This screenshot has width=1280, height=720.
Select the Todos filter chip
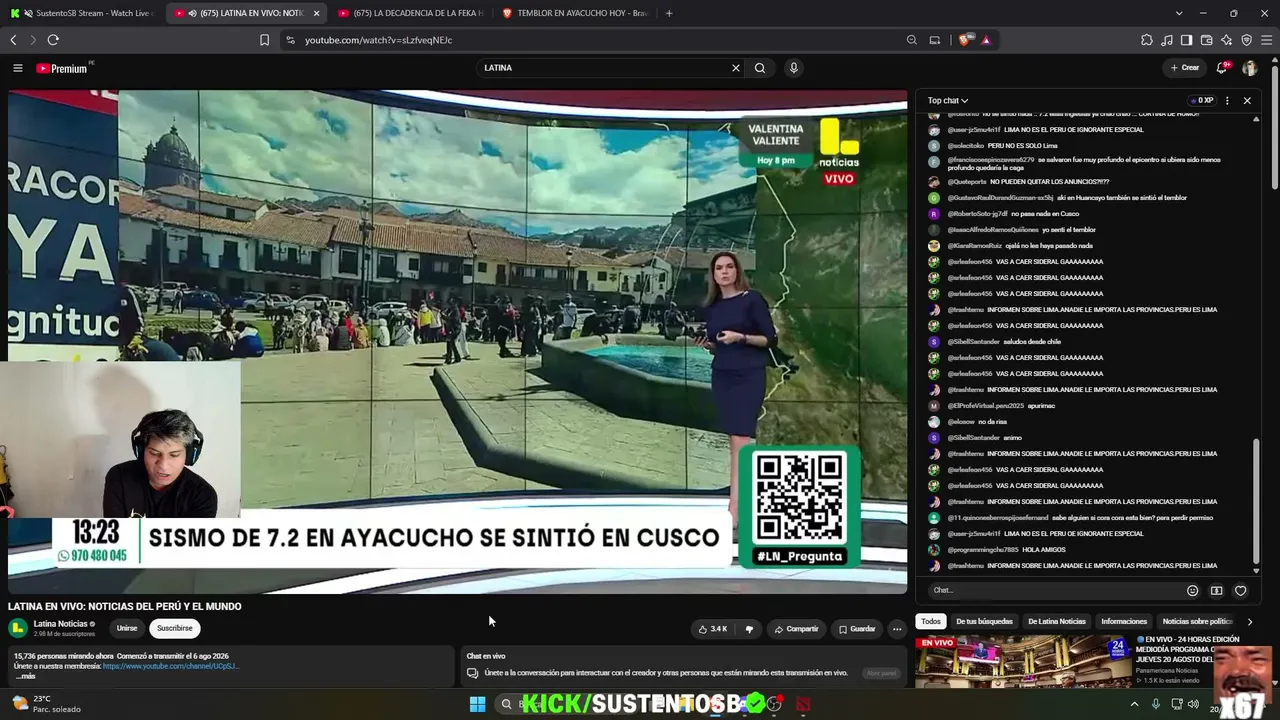coord(931,622)
